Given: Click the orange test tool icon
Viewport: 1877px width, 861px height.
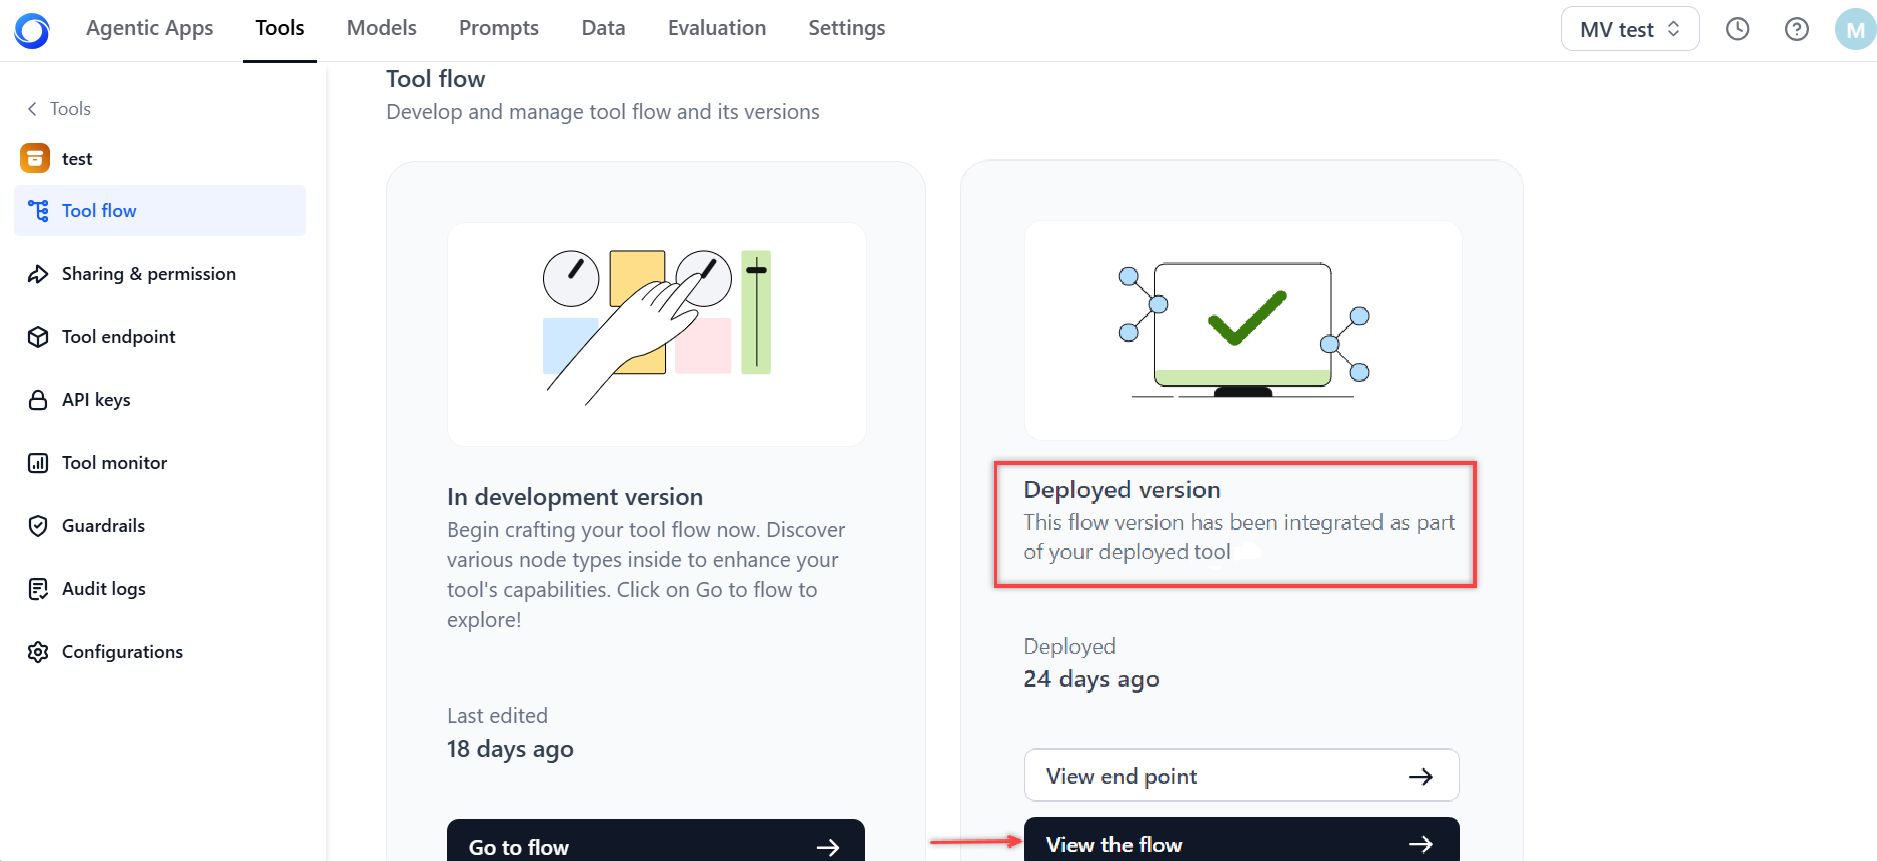Looking at the screenshot, I should pyautogui.click(x=35, y=158).
